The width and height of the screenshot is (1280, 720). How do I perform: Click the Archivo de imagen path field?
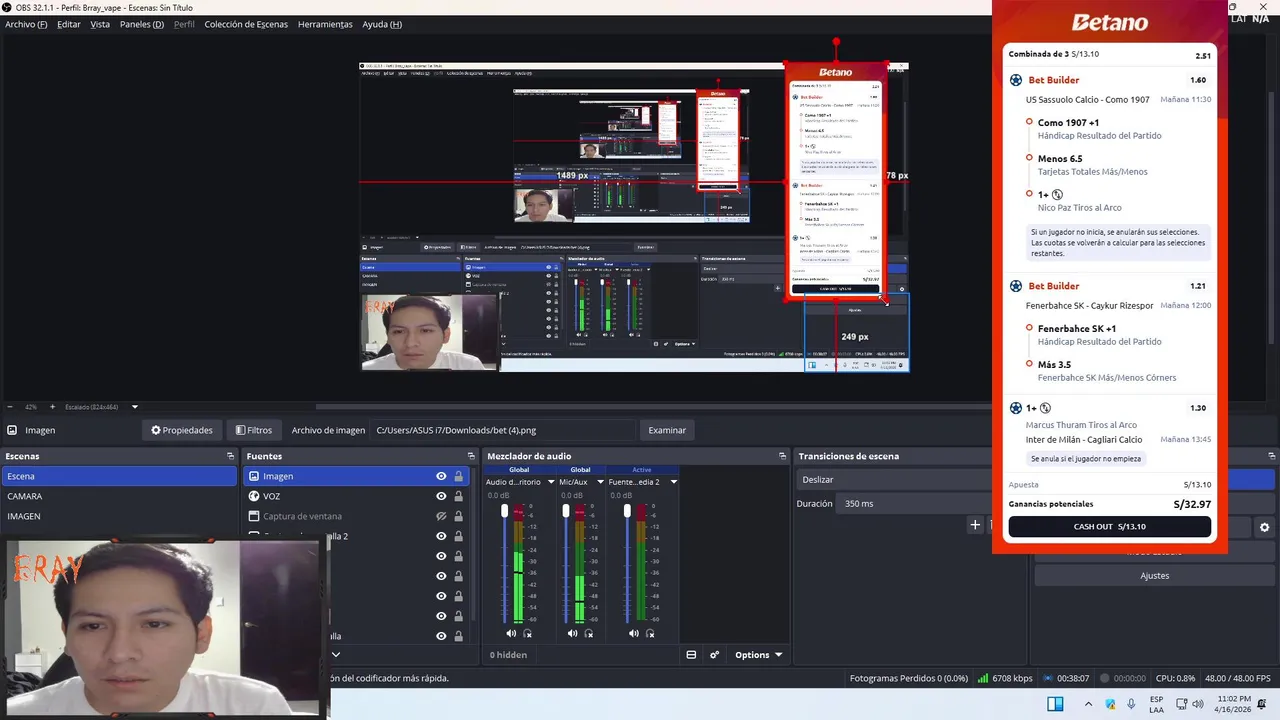(x=503, y=430)
